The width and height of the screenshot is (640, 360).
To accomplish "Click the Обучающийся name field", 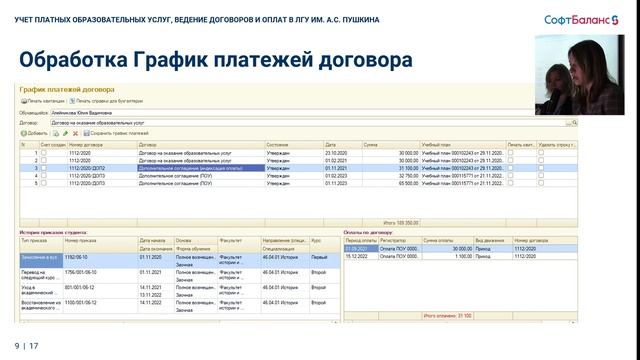I will tap(292, 113).
